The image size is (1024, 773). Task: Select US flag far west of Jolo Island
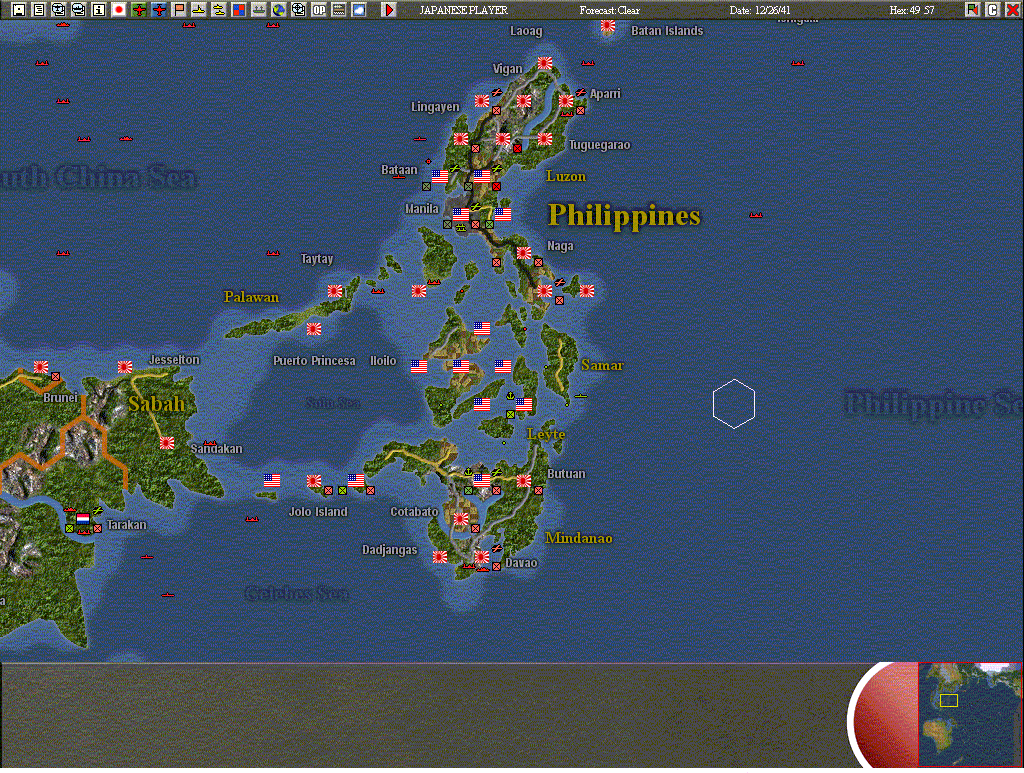pyautogui.click(x=272, y=480)
